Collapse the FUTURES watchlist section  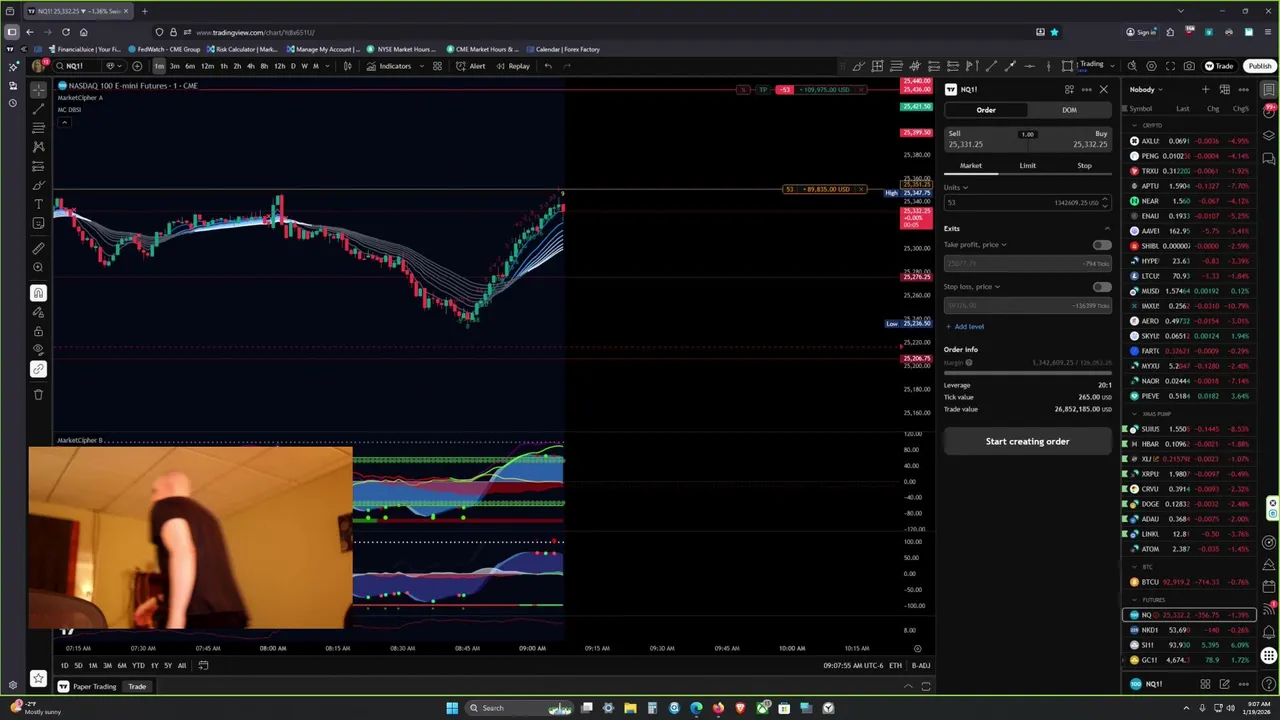(1134, 600)
